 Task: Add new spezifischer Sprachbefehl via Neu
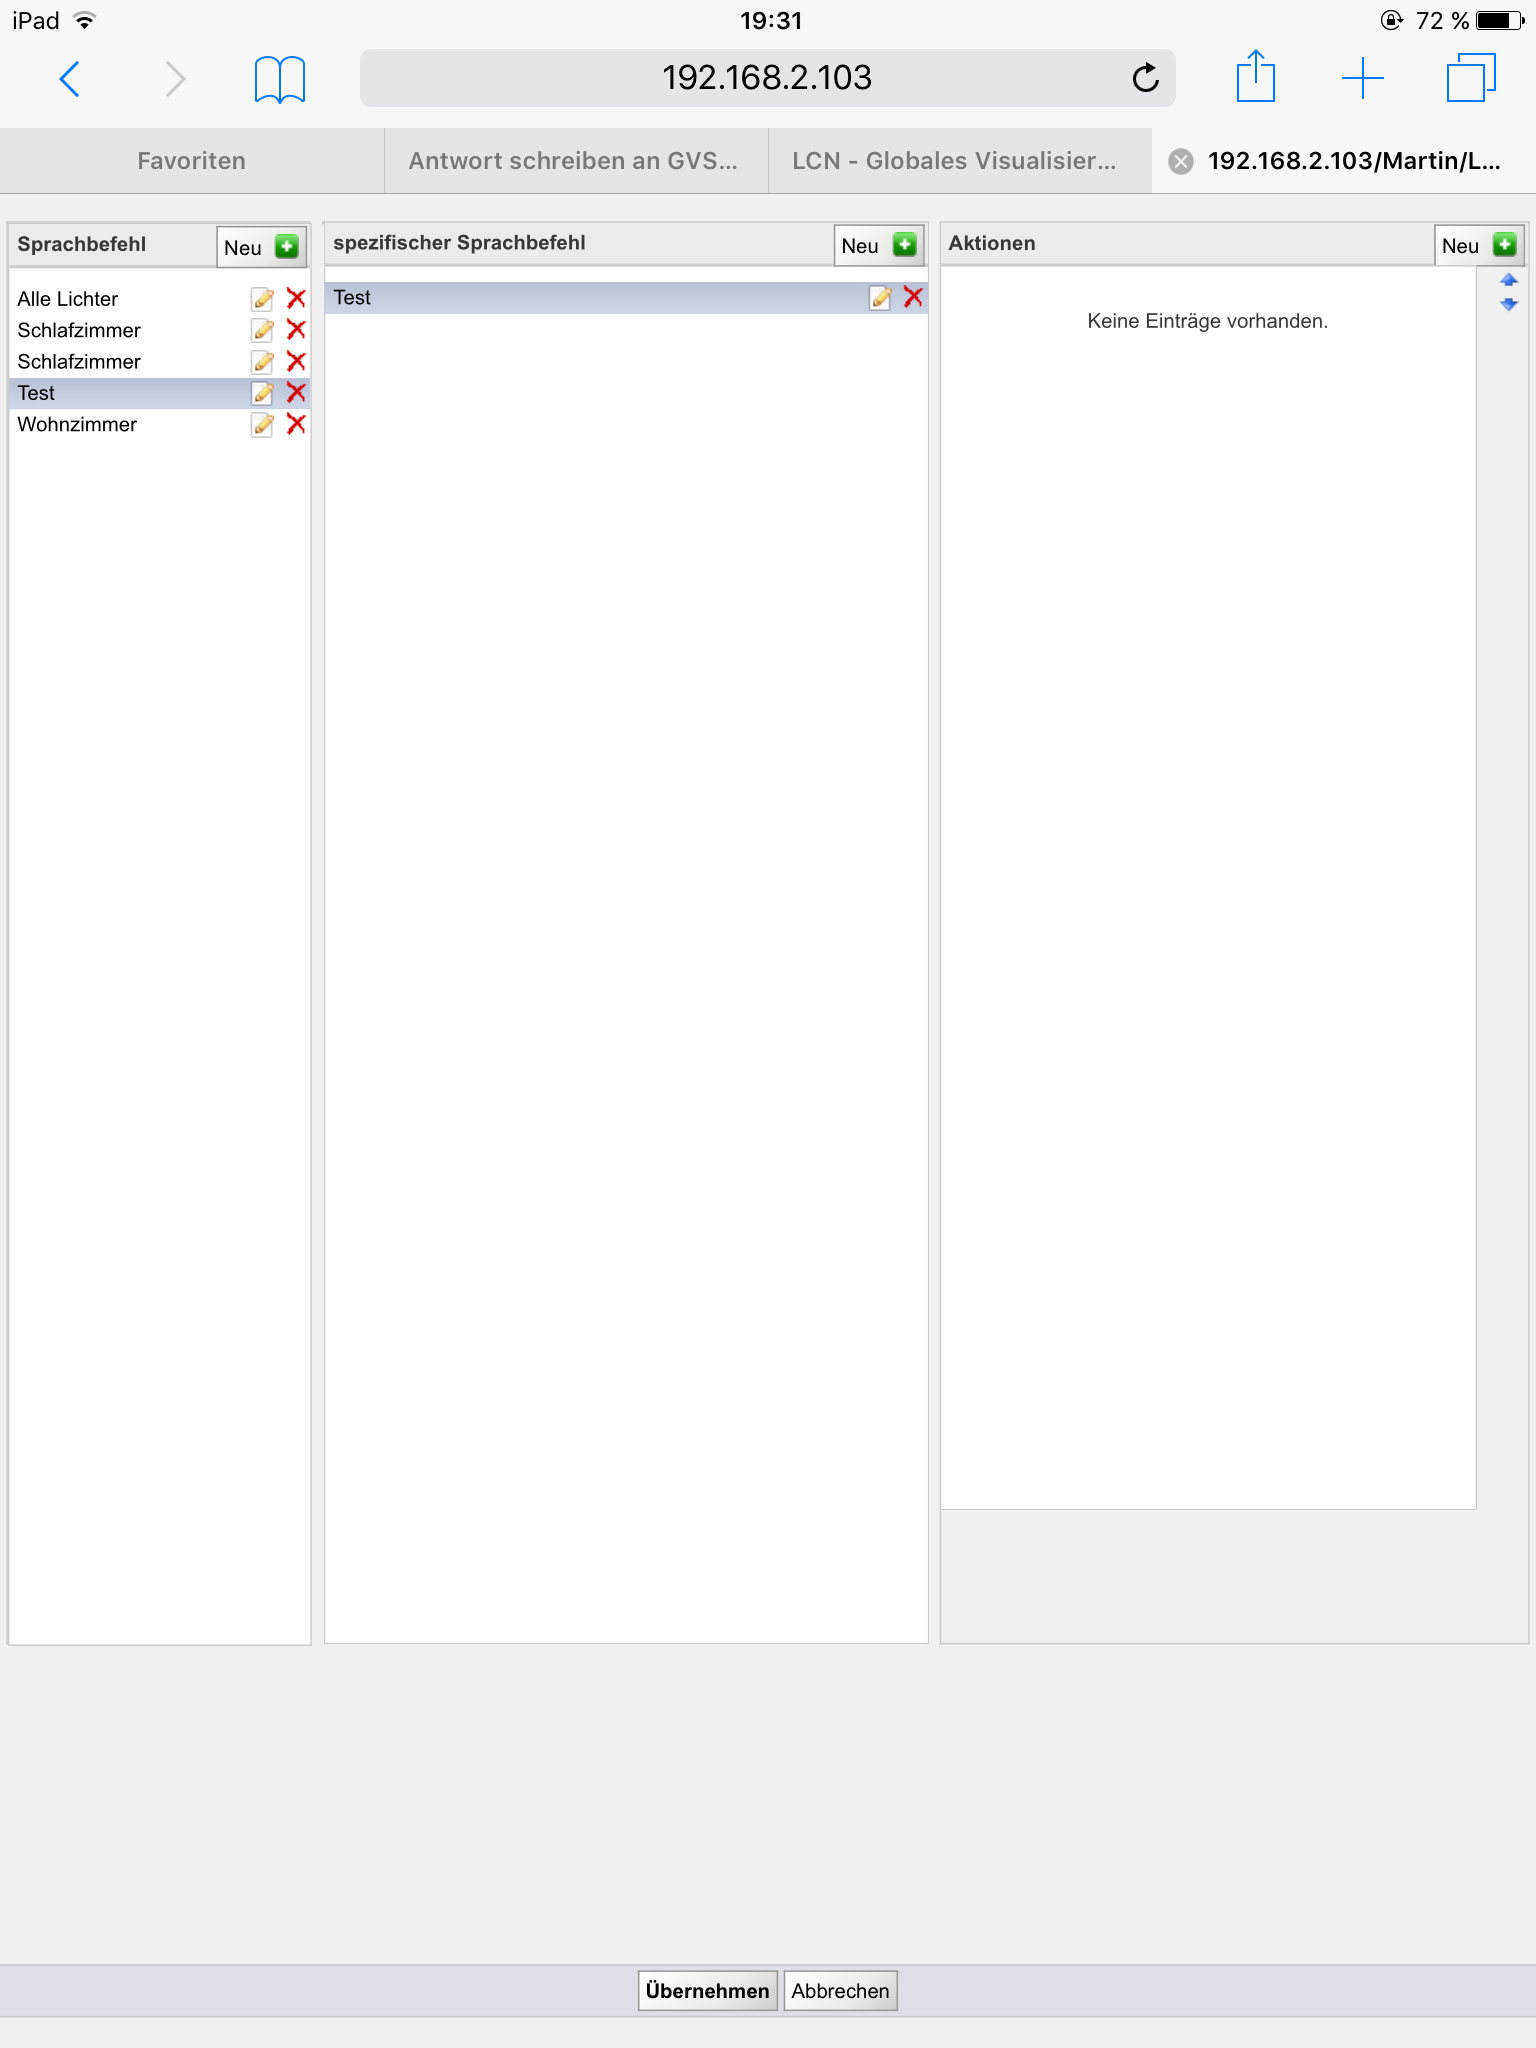[x=878, y=246]
